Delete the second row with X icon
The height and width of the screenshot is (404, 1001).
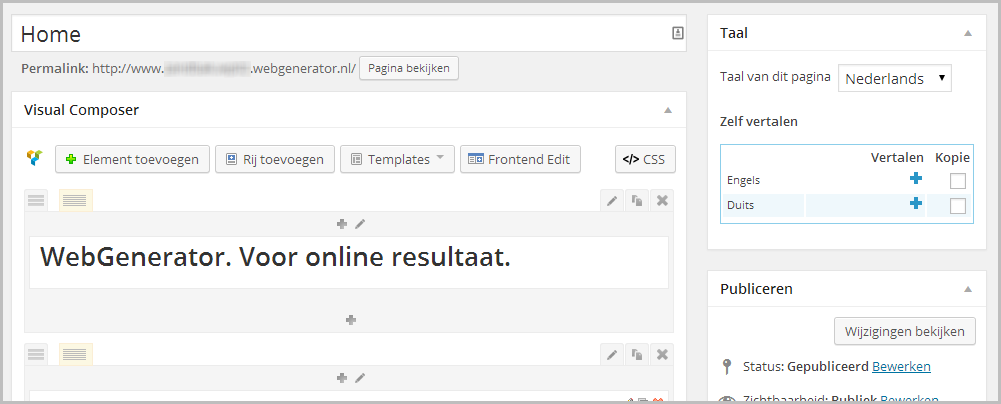point(662,354)
